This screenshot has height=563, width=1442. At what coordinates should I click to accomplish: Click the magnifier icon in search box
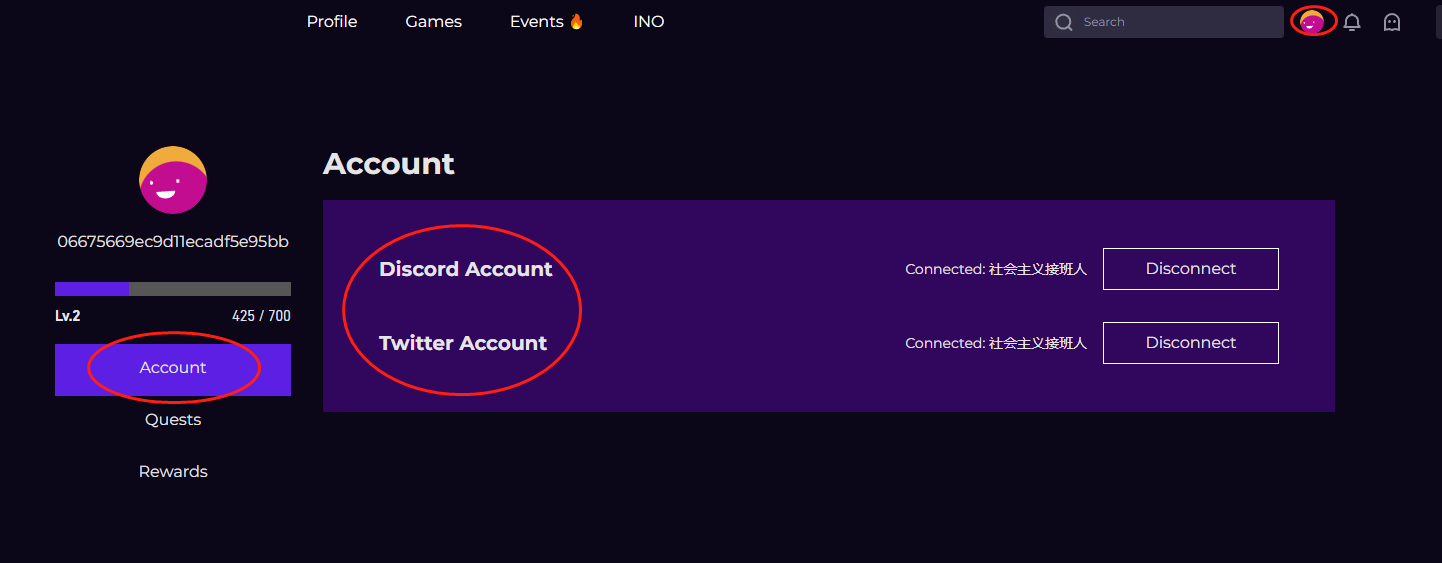(1063, 22)
